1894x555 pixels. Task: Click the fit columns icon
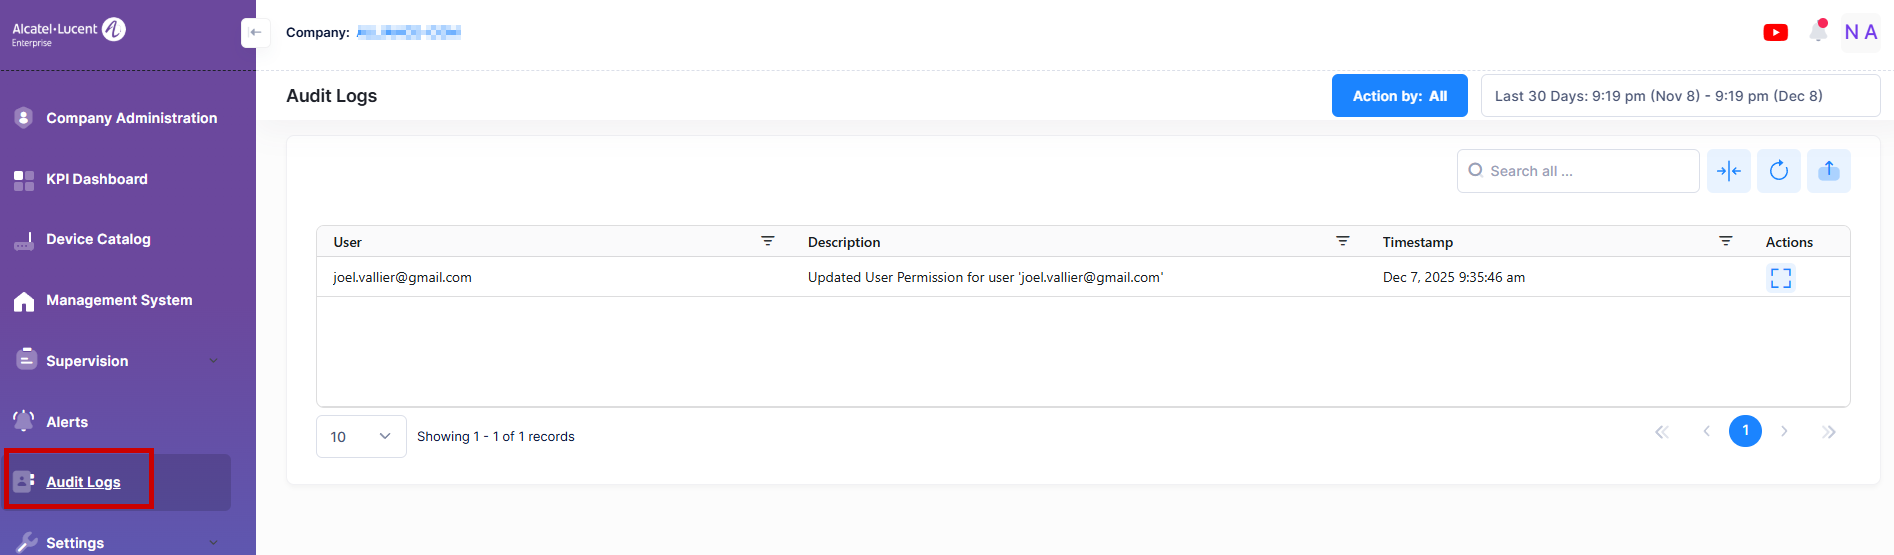[x=1728, y=171]
